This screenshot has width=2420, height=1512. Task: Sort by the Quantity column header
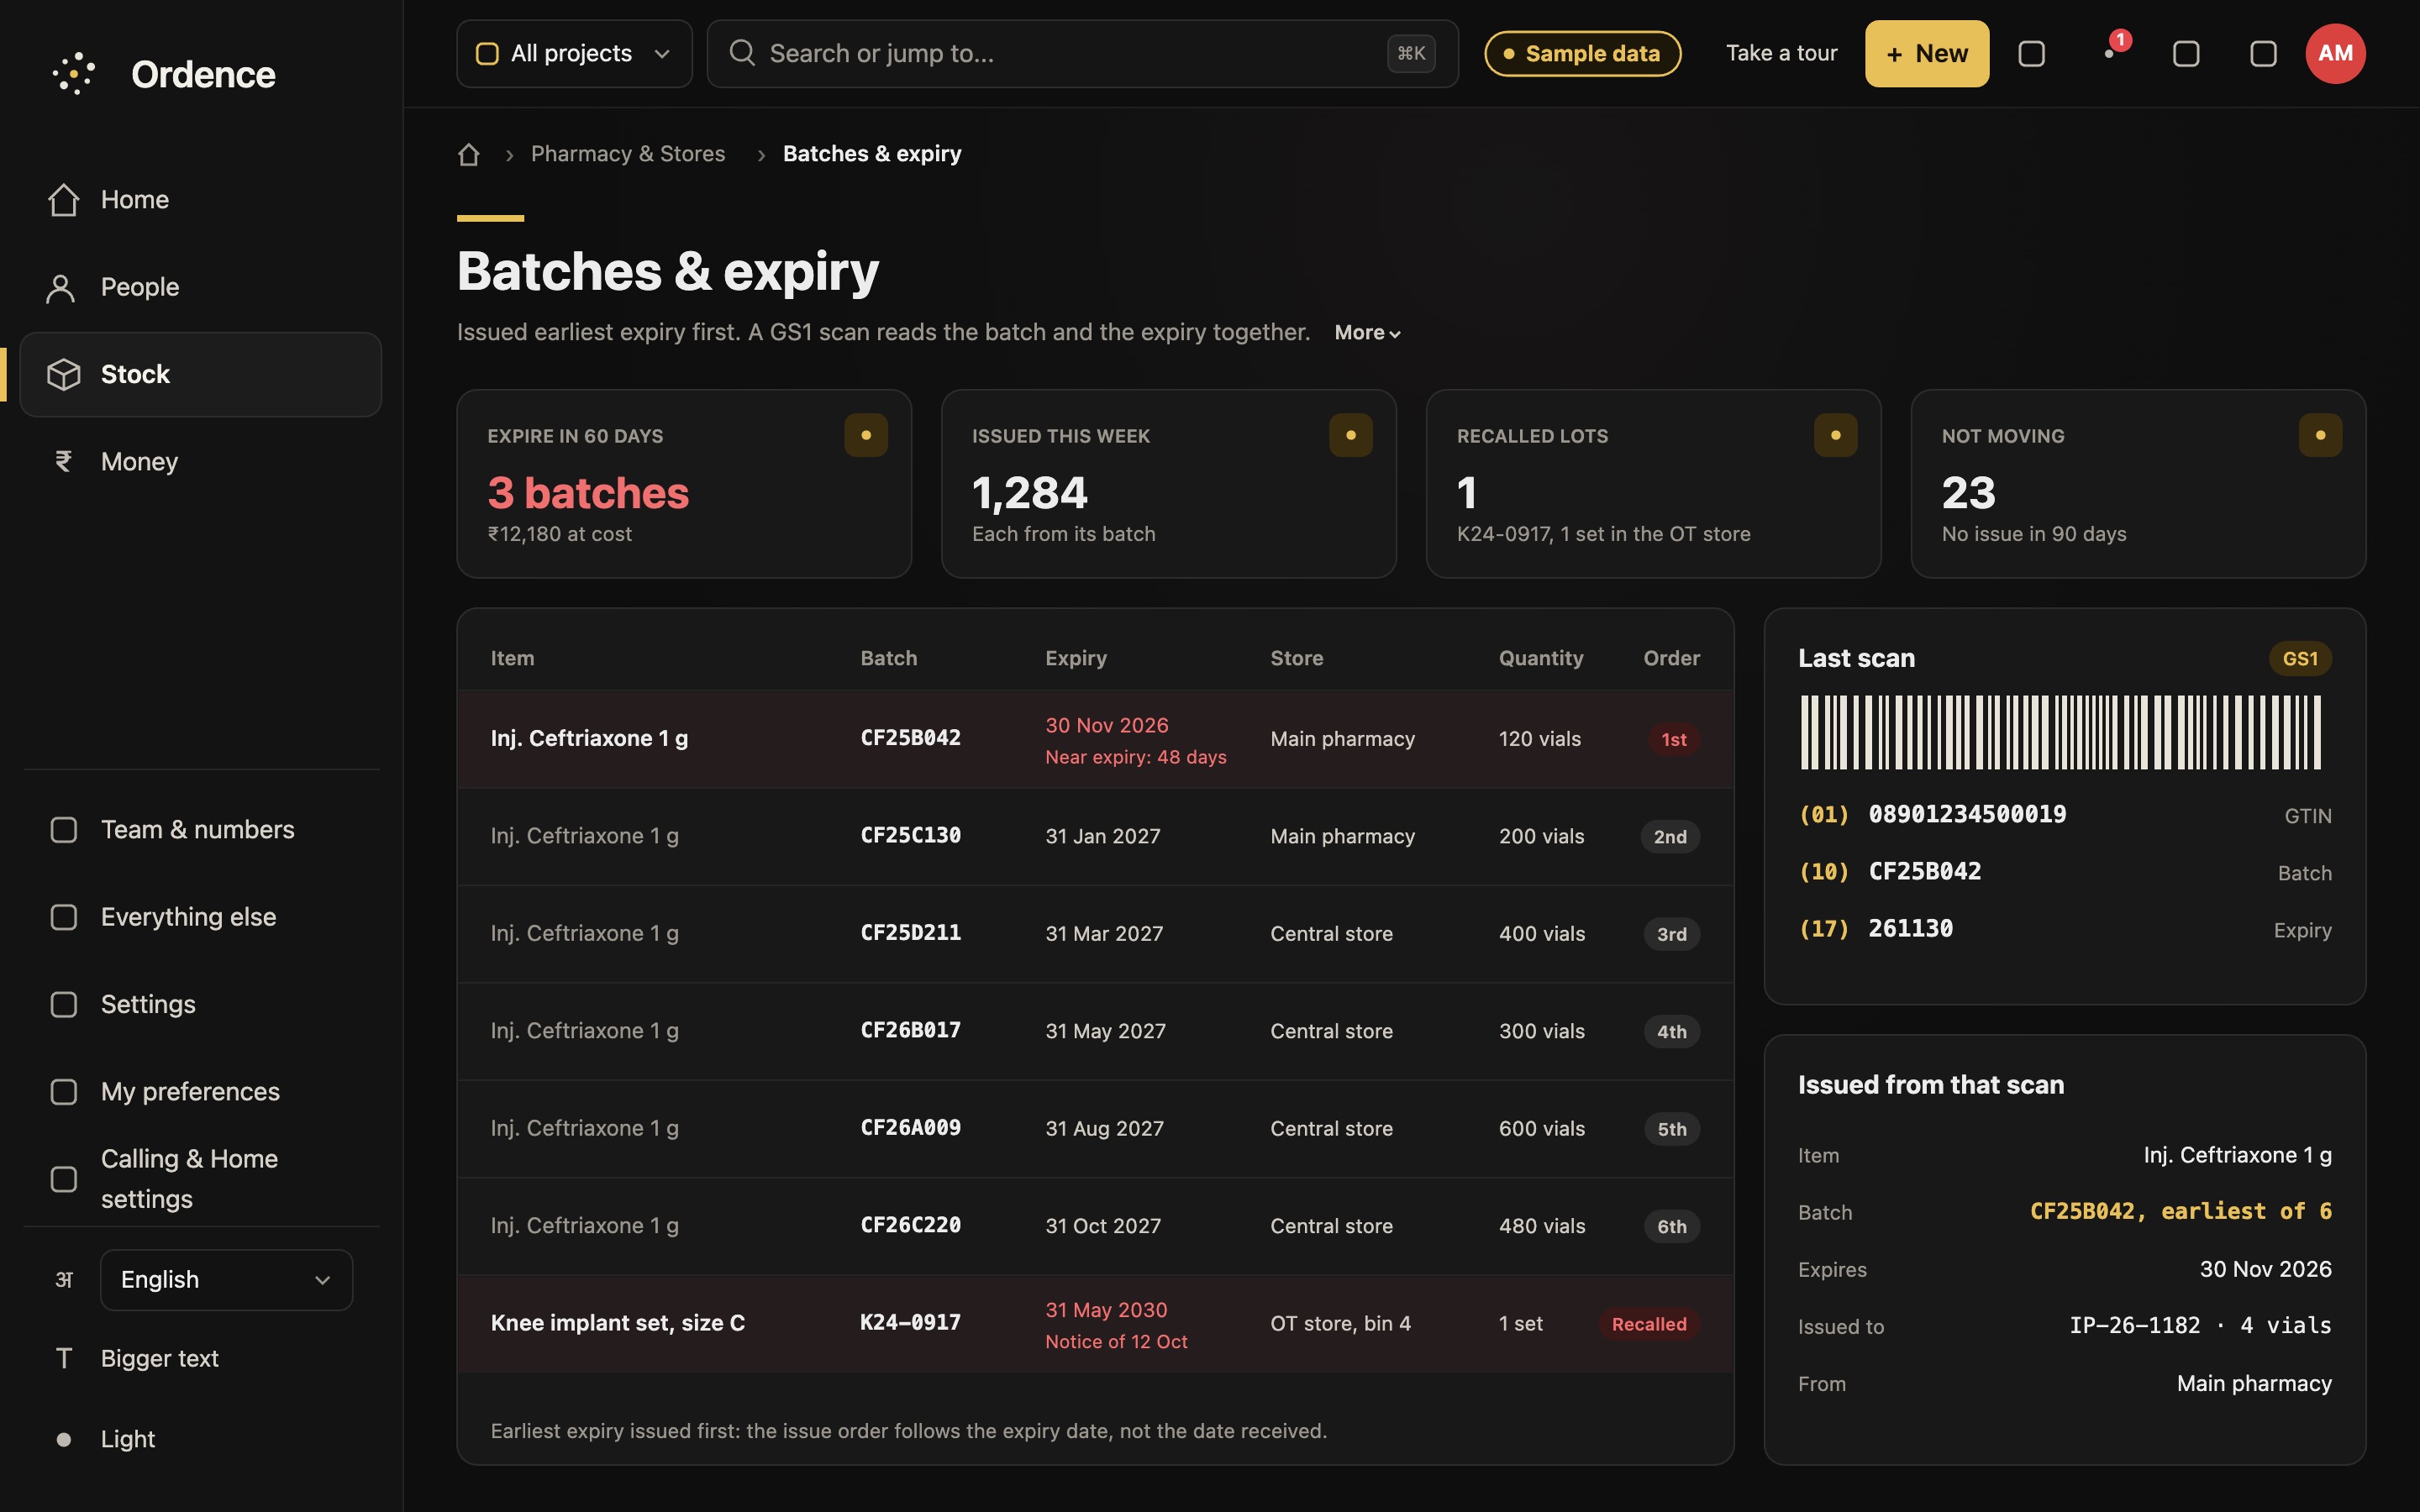click(1541, 658)
